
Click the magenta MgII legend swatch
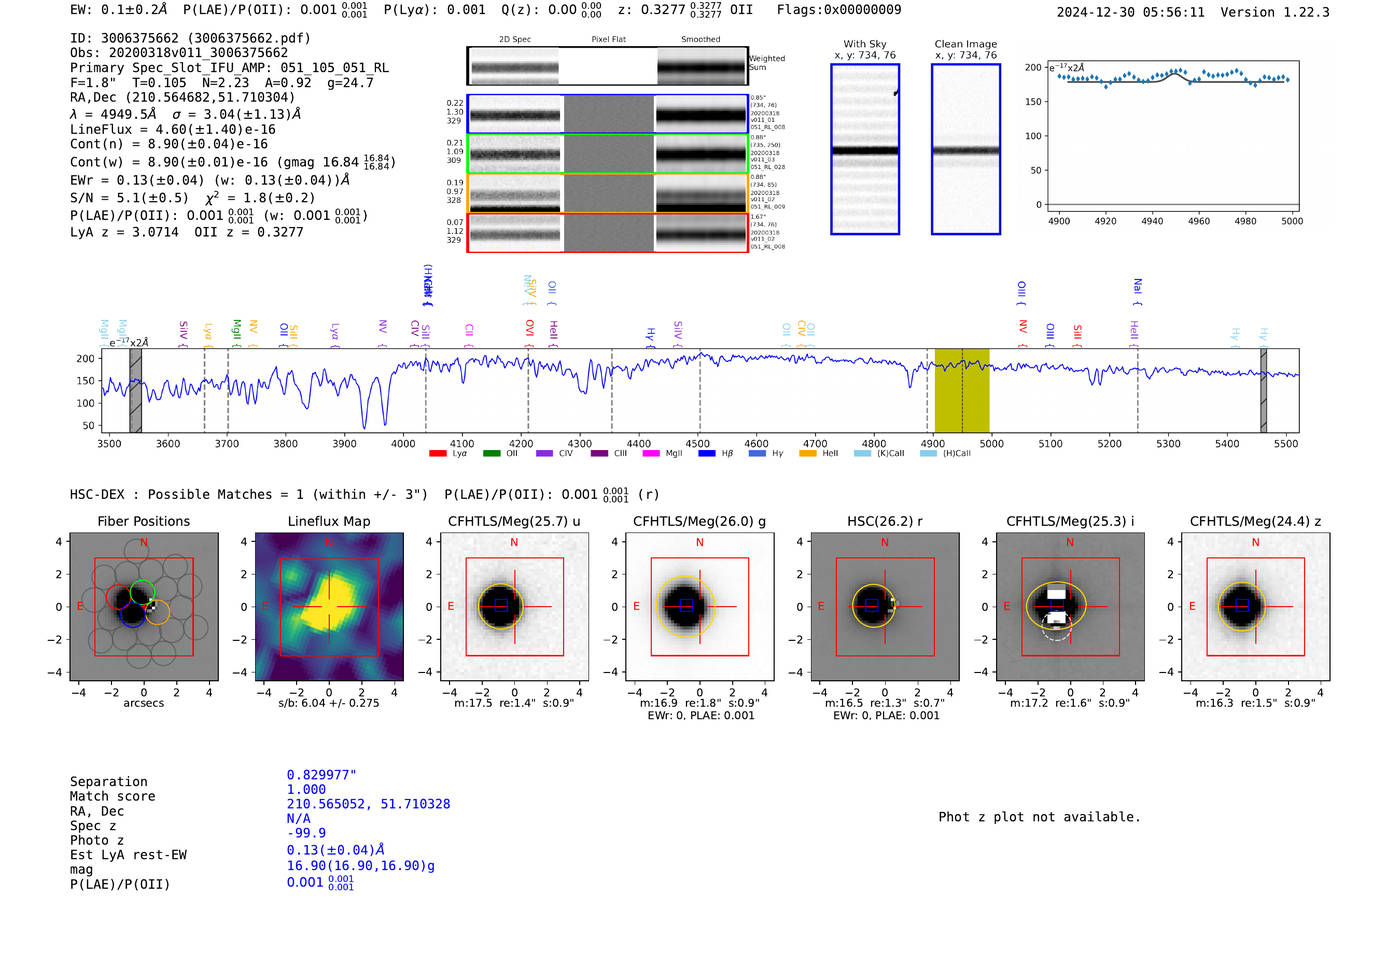651,453
